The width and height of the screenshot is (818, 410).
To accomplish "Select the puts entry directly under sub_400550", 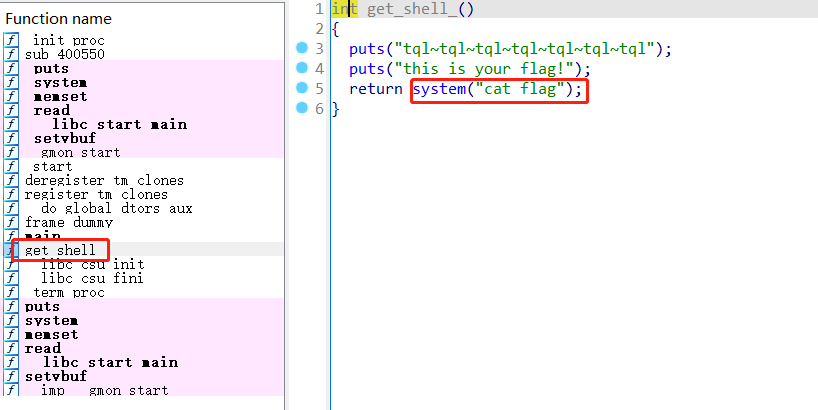I will [51, 68].
